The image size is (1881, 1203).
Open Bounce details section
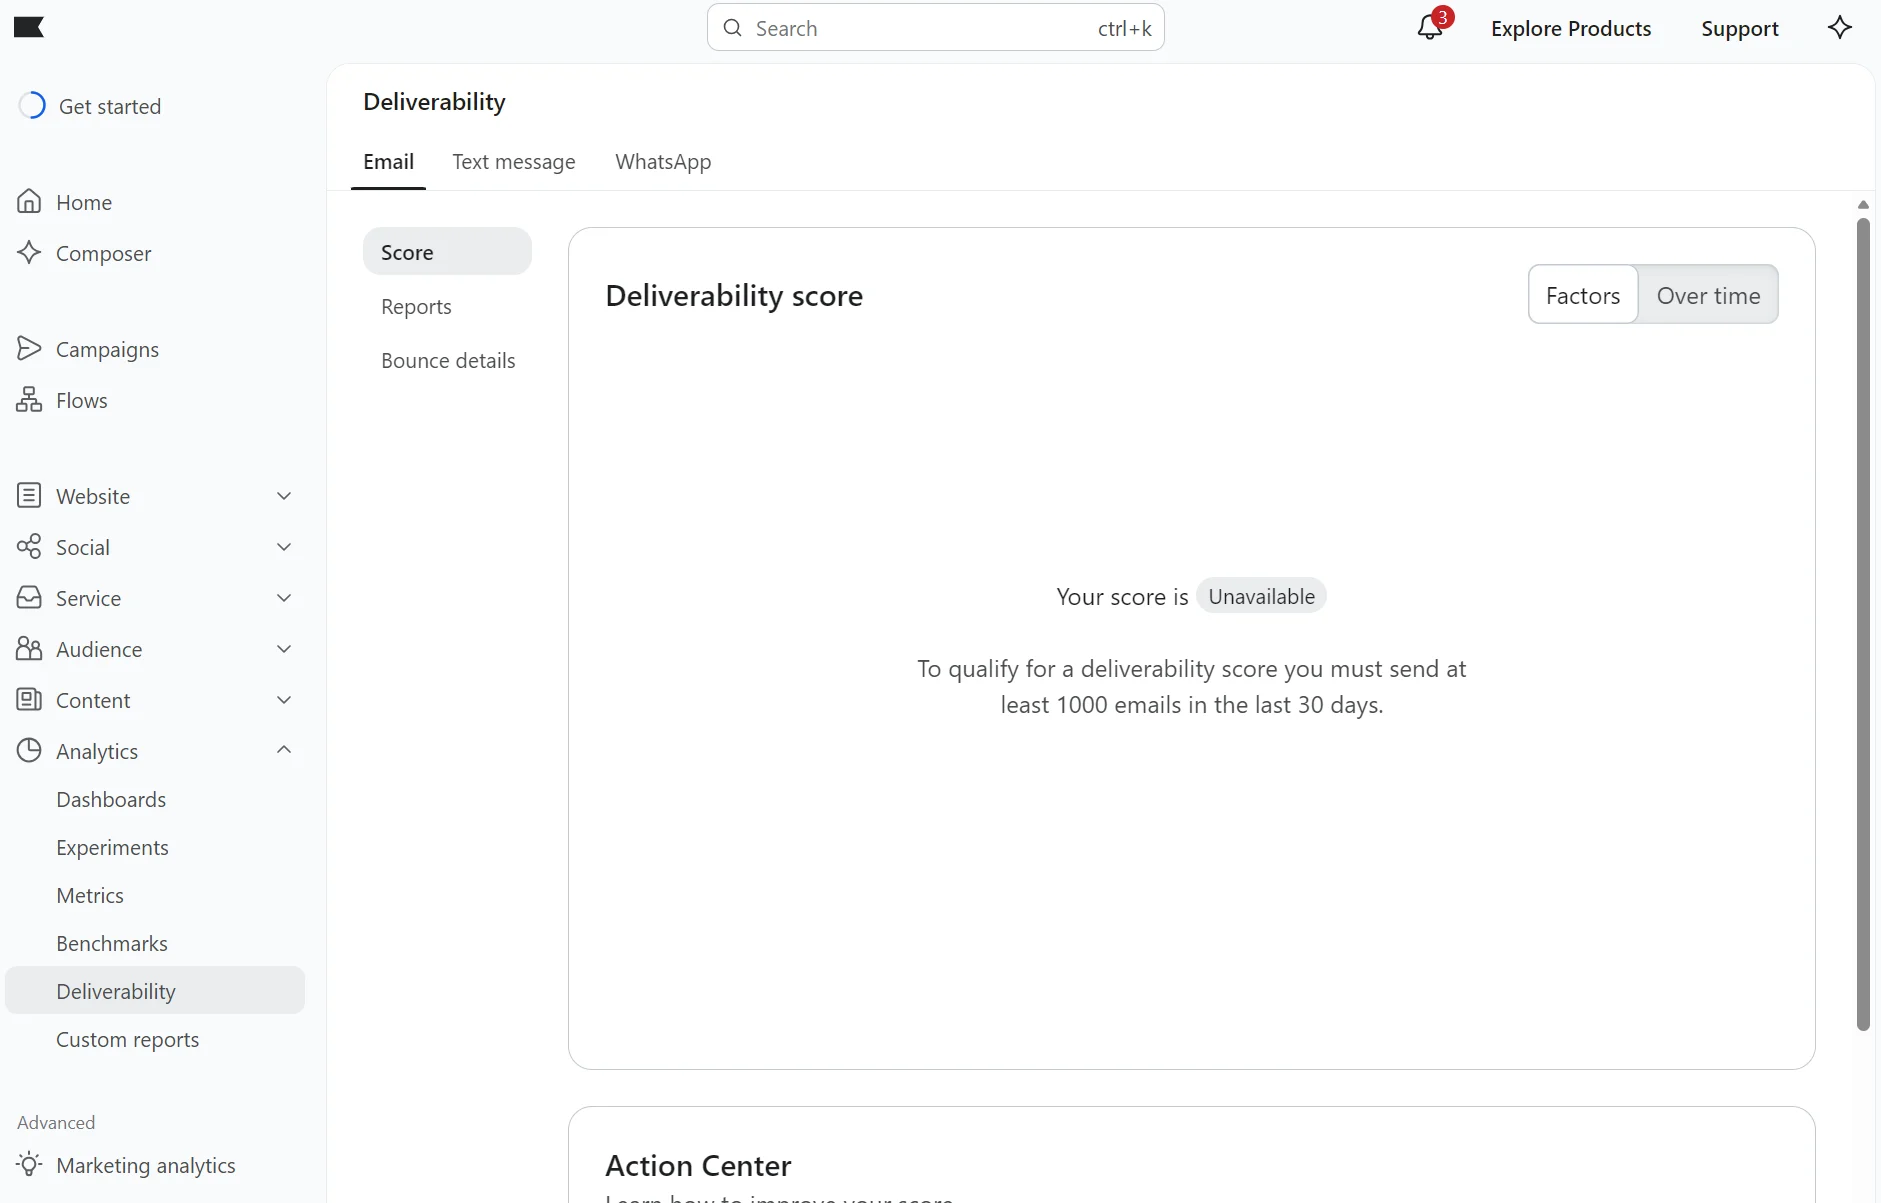click(x=448, y=361)
